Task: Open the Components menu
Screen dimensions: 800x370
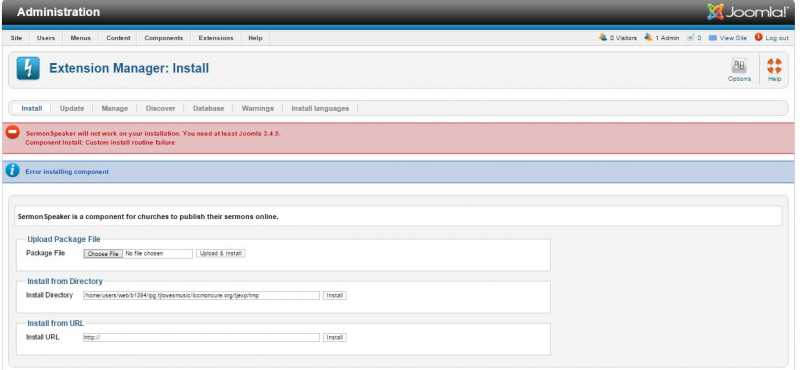Action: pos(164,38)
